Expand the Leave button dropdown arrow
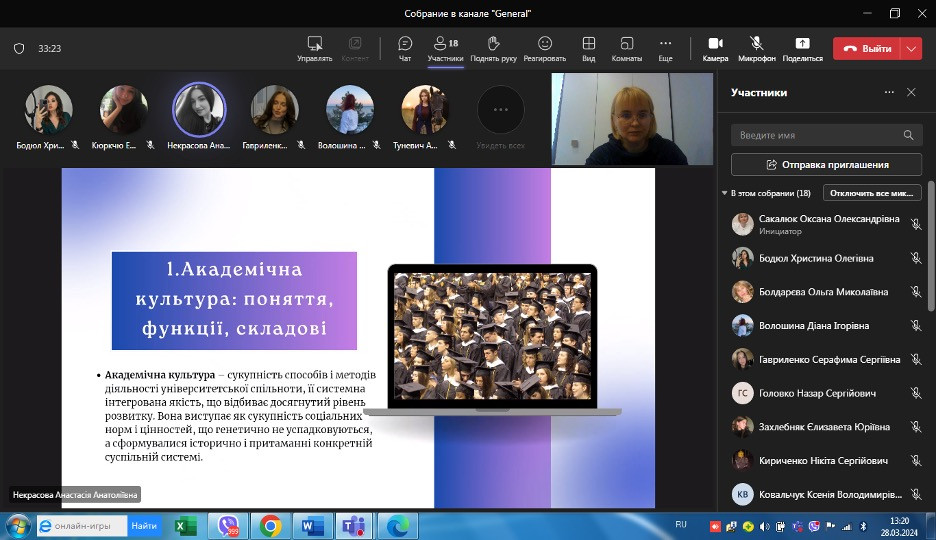This screenshot has height=540, width=936. (x=911, y=48)
